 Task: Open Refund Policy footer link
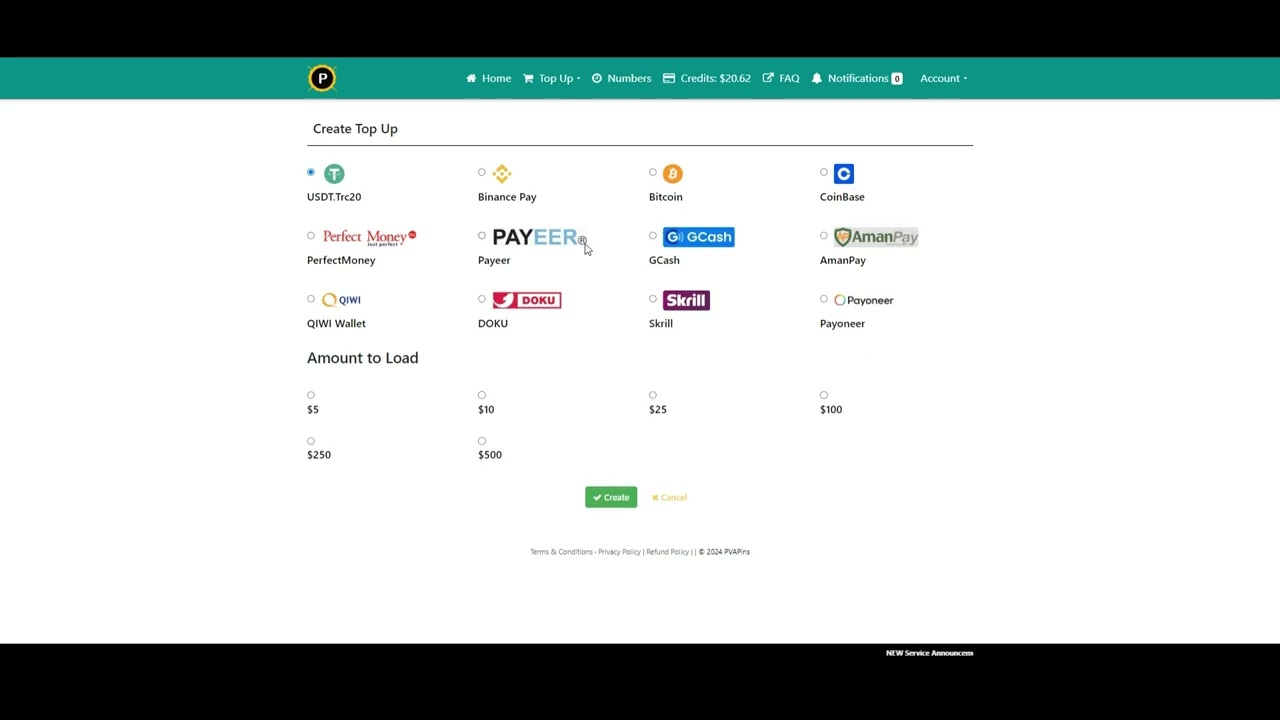click(667, 552)
